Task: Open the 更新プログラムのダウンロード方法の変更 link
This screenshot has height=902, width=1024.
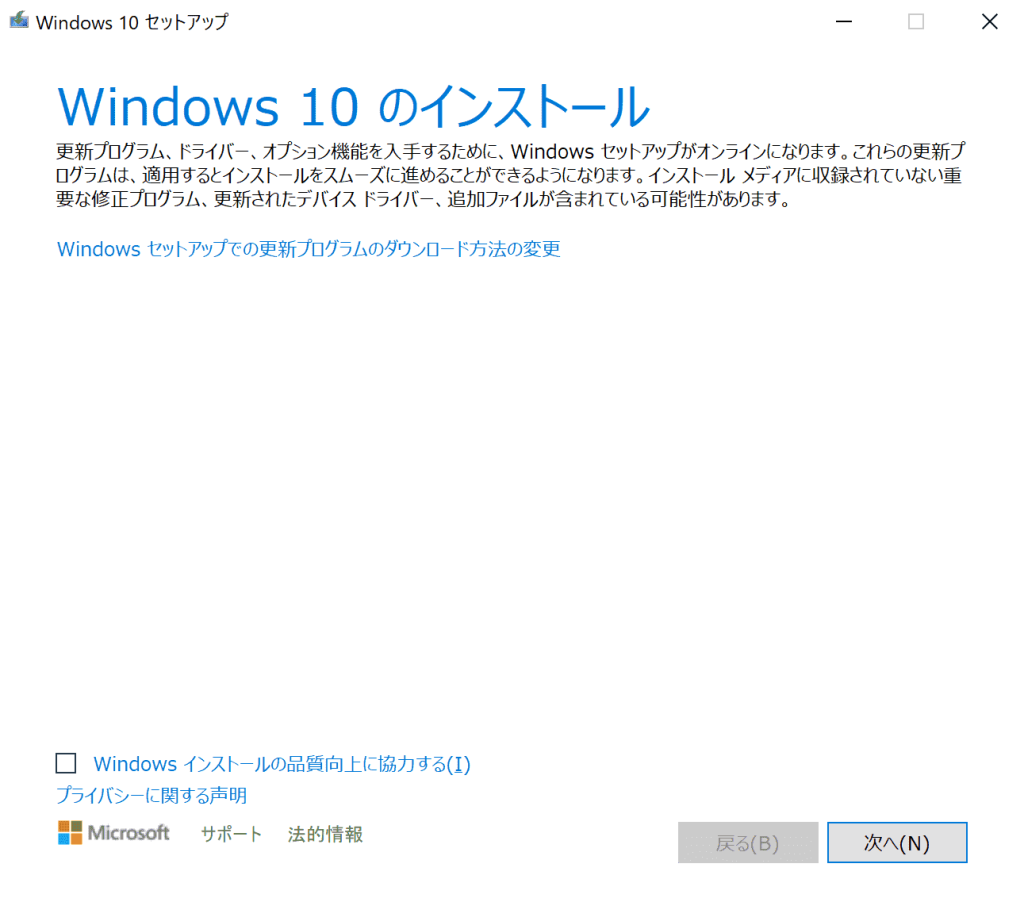Action: click(x=307, y=249)
